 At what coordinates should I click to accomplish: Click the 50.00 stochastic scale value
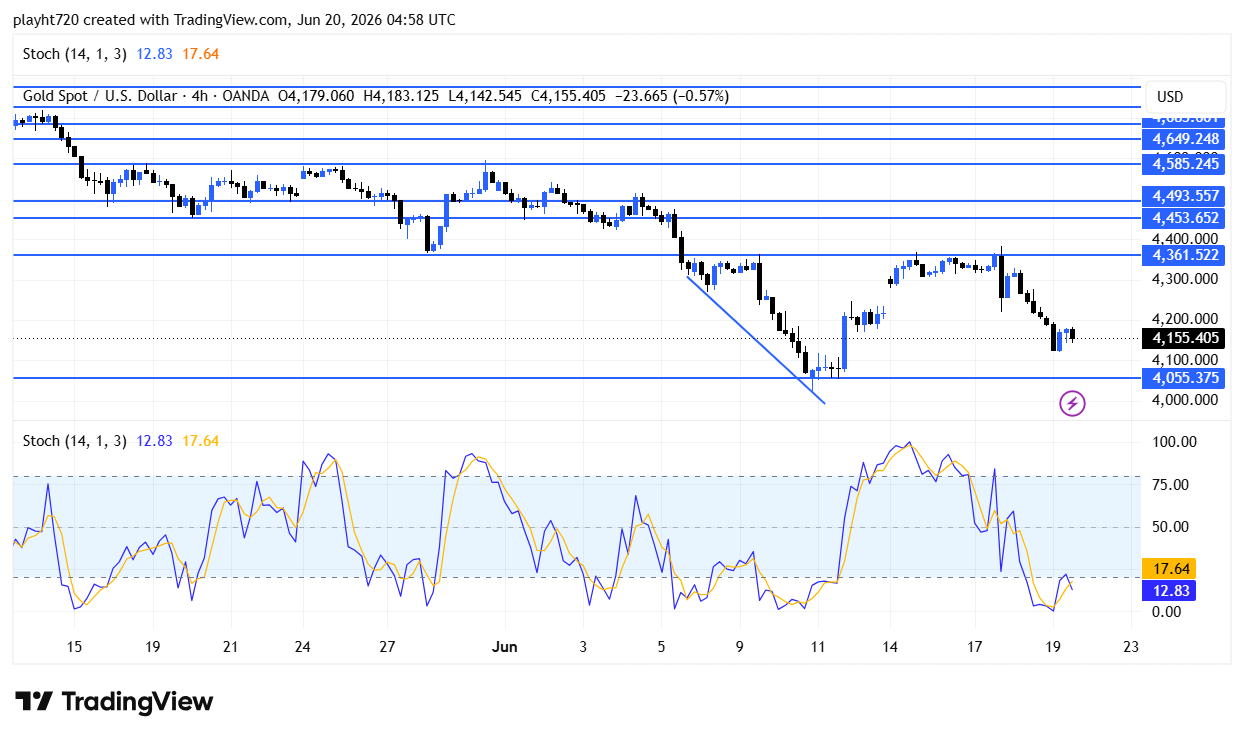pyautogui.click(x=1171, y=527)
